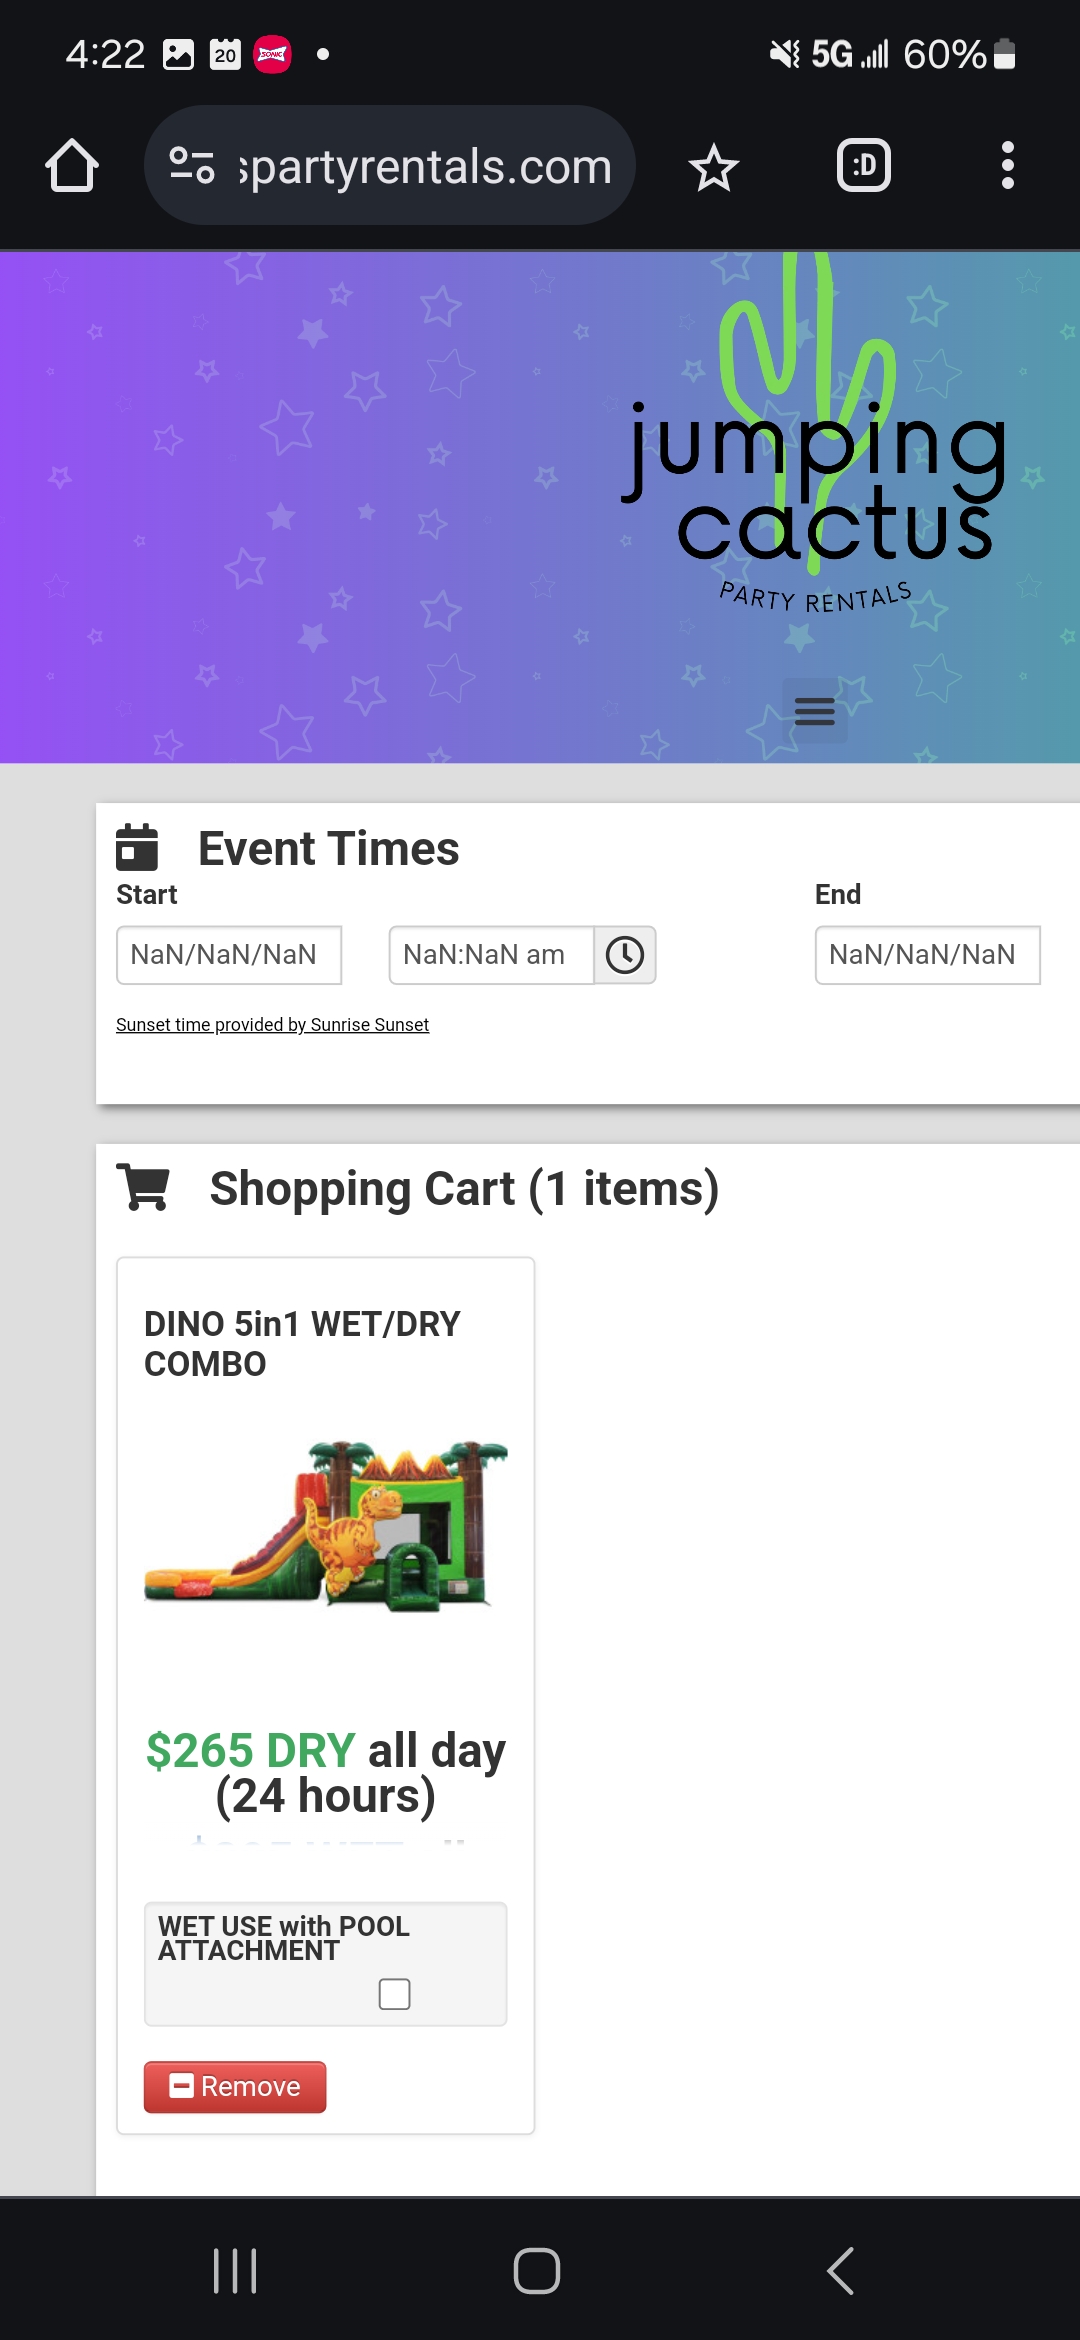This screenshot has width=1080, height=2340.
Task: Select the Start date field
Action: point(229,955)
